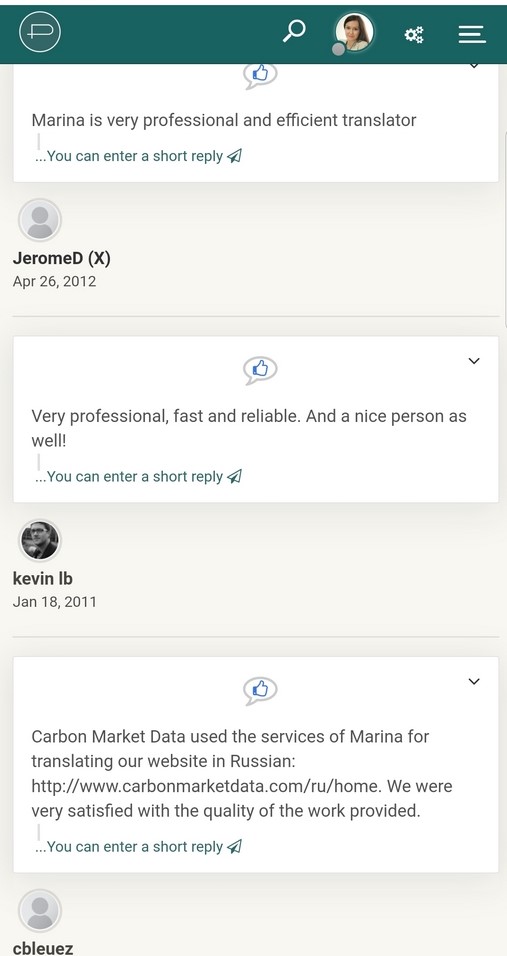This screenshot has height=956, width=507.
Task: Reply under 'Marina is very professional' review
Action: [x=138, y=156]
